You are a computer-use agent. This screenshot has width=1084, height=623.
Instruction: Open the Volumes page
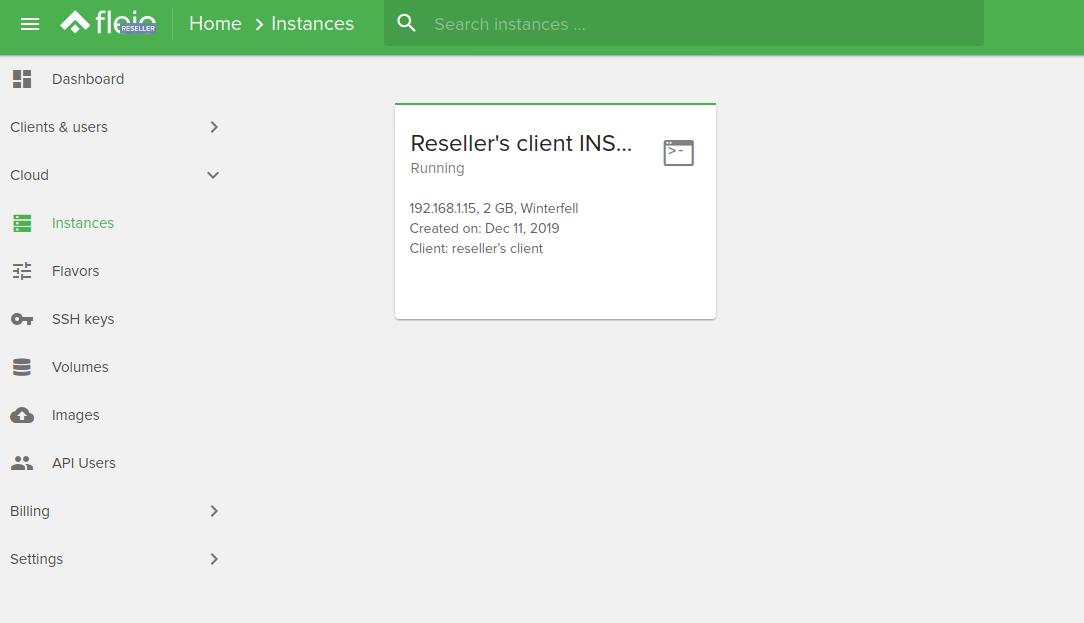pyautogui.click(x=80, y=367)
